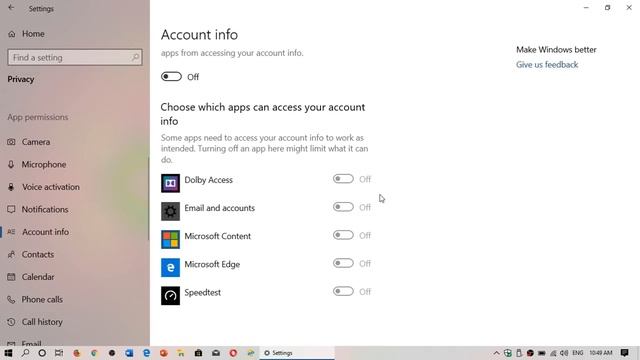
Task: Open Cortana circle on taskbar
Action: coord(42,353)
